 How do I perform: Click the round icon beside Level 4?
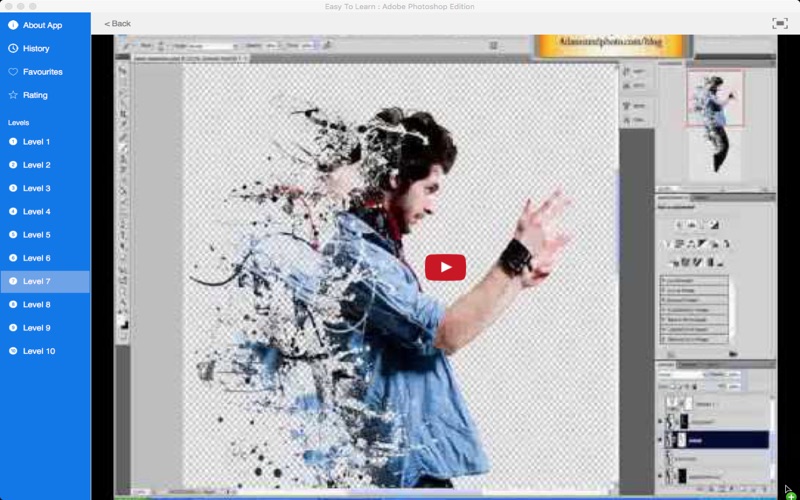click(x=13, y=212)
